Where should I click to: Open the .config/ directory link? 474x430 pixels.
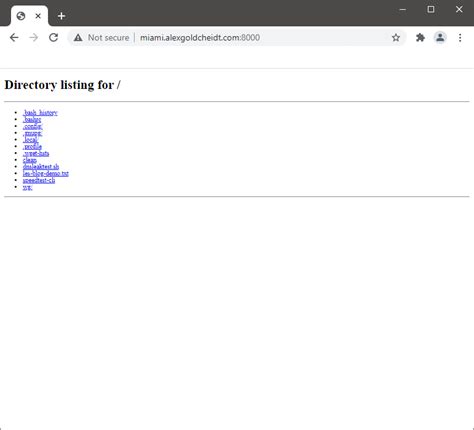click(33, 126)
